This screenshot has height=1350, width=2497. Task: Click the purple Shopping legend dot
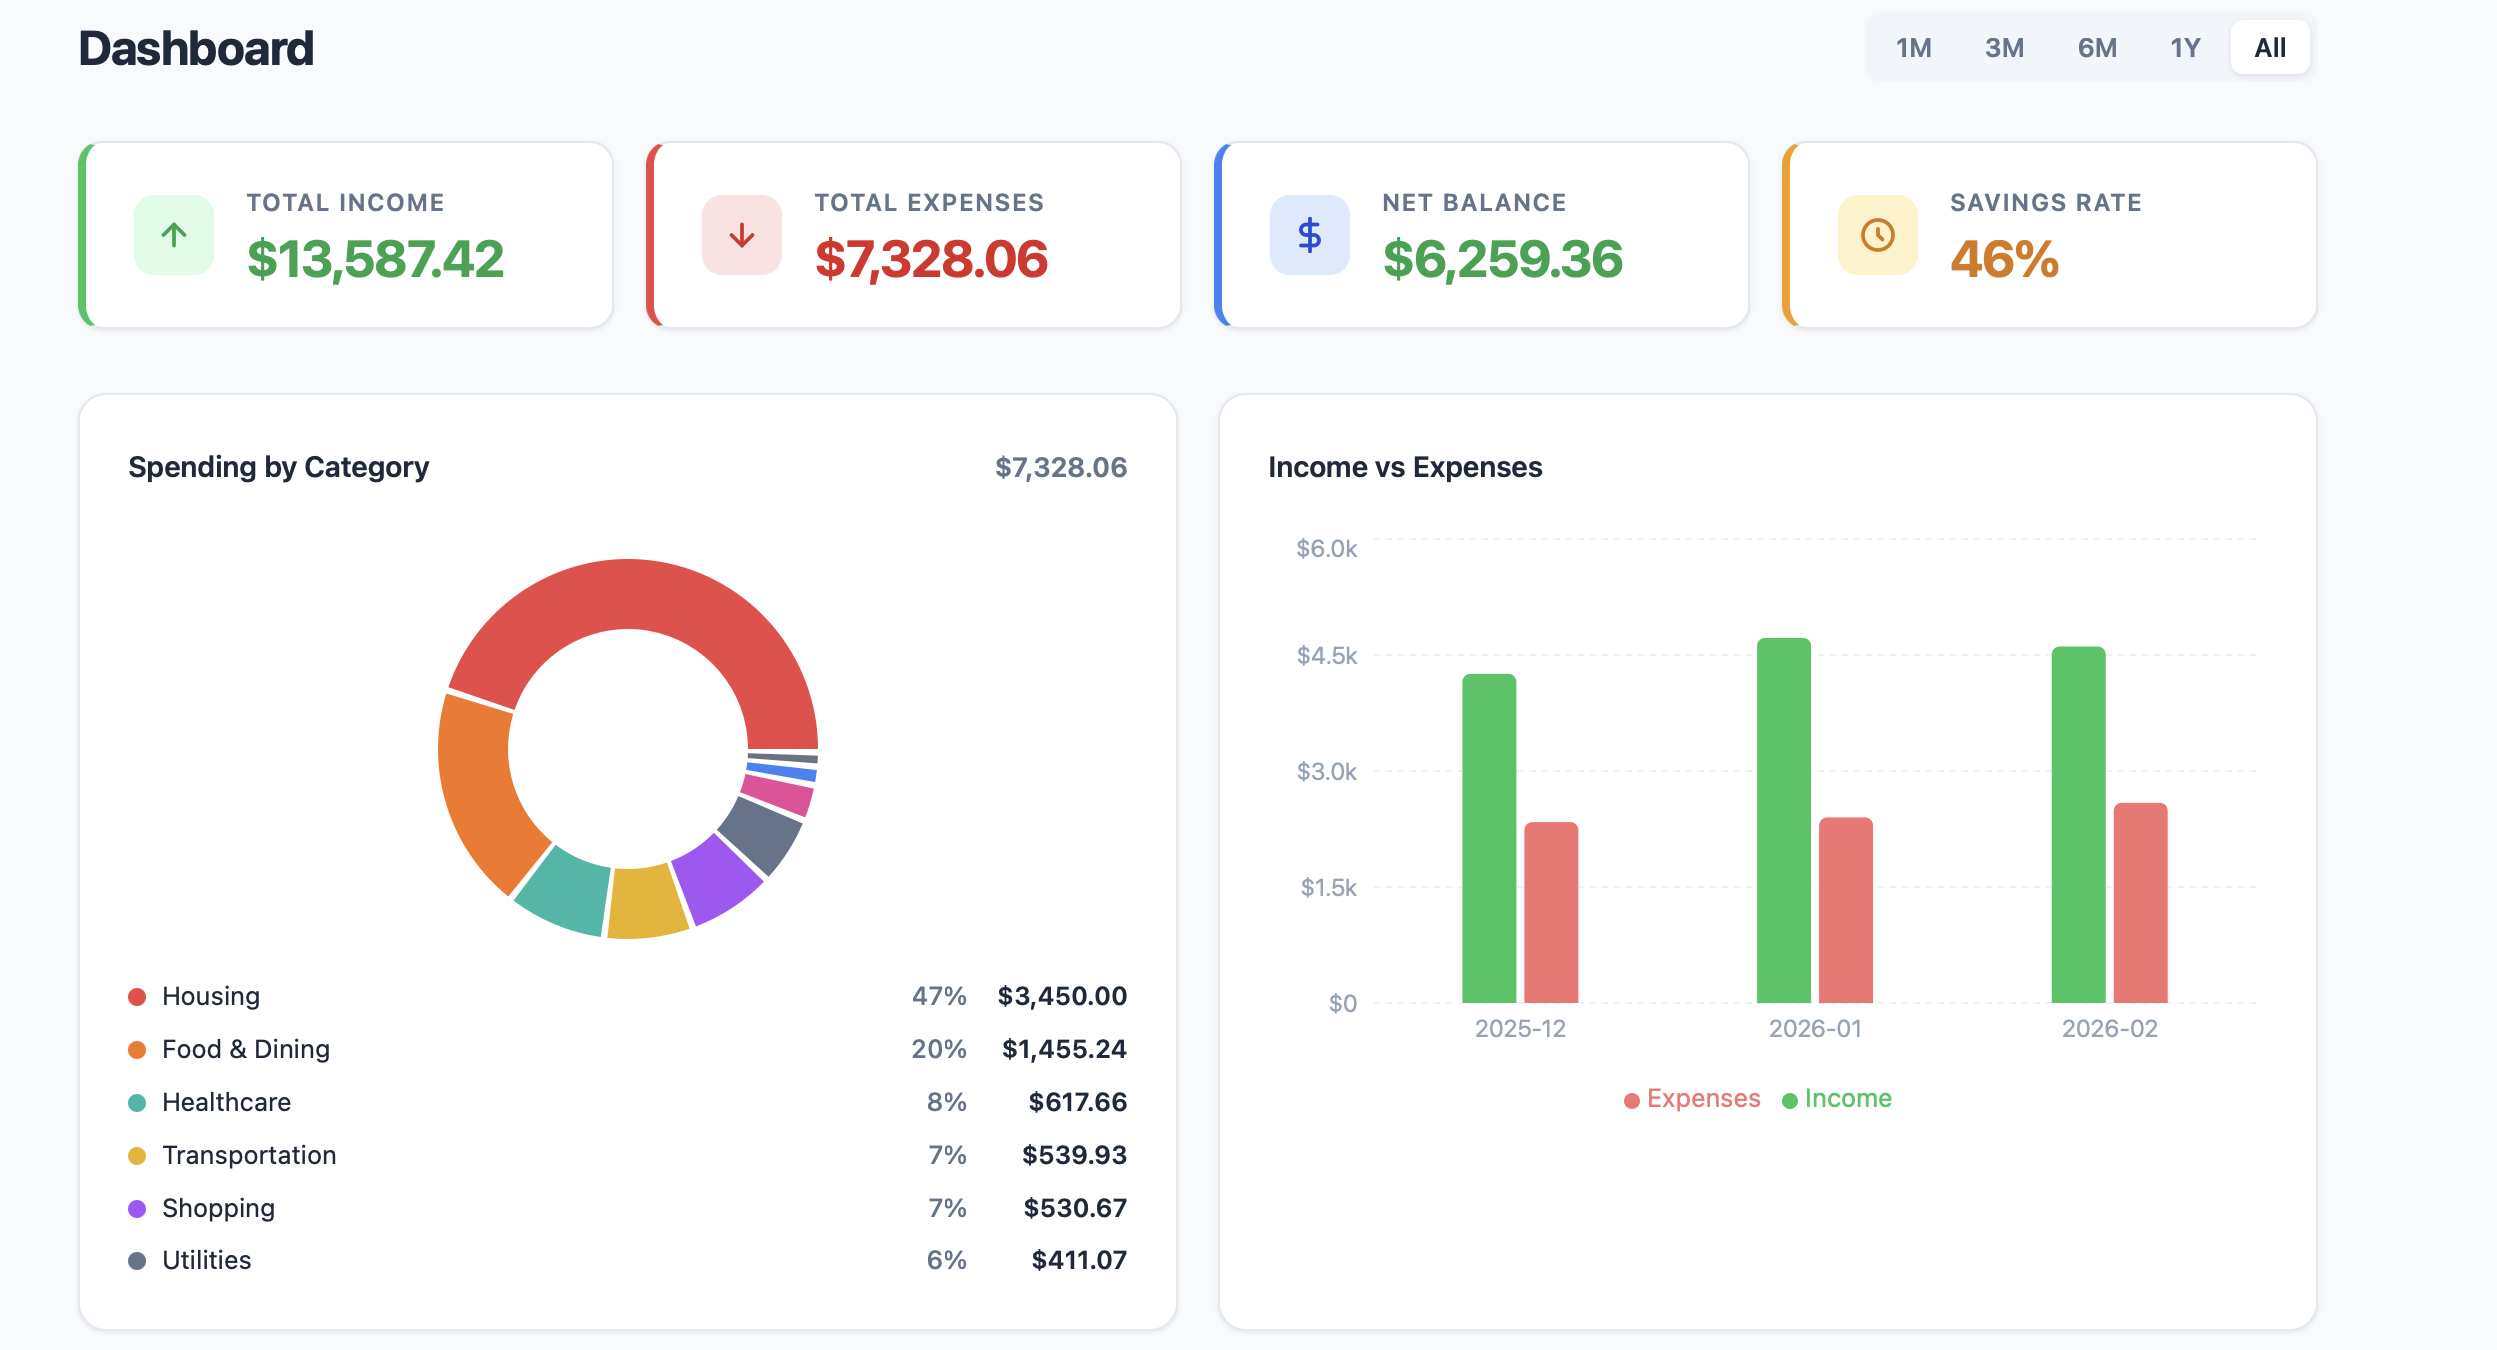pos(137,1209)
